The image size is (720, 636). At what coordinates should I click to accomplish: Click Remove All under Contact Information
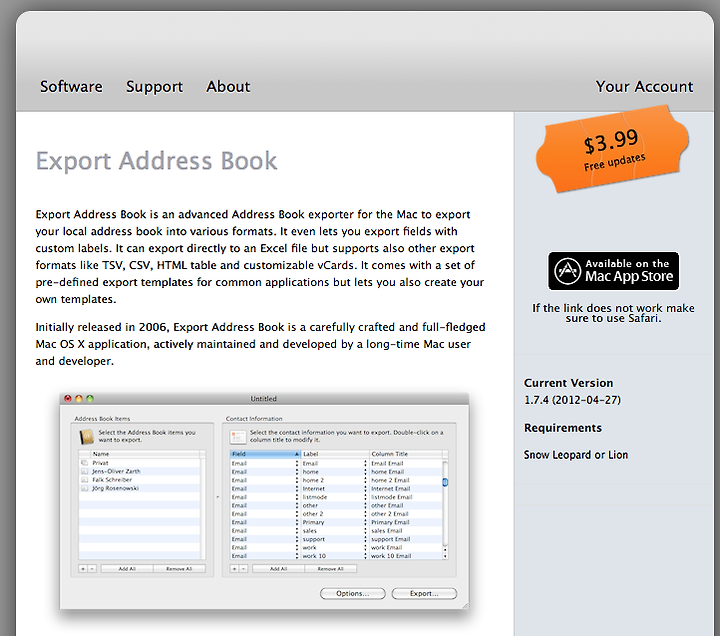tap(331, 568)
